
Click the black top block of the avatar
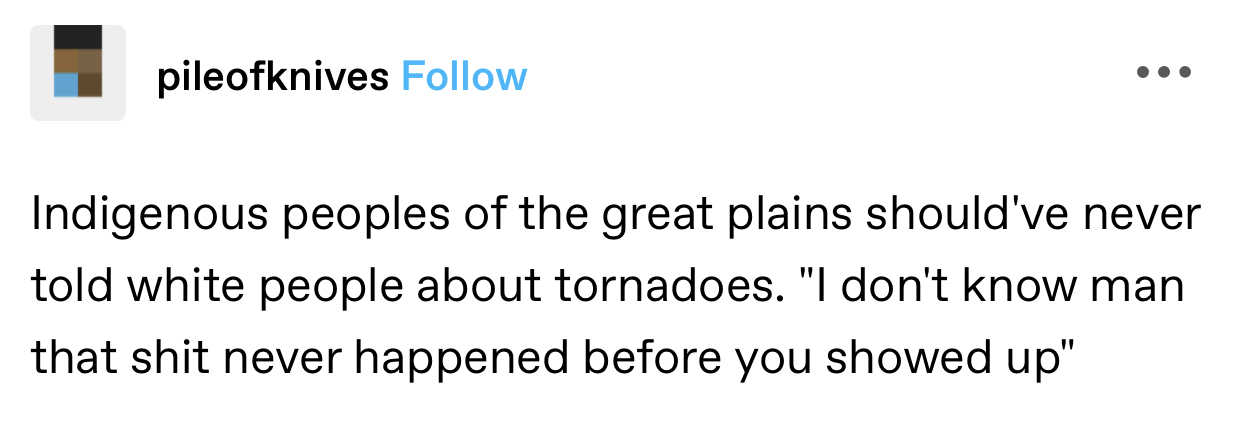click(x=78, y=37)
